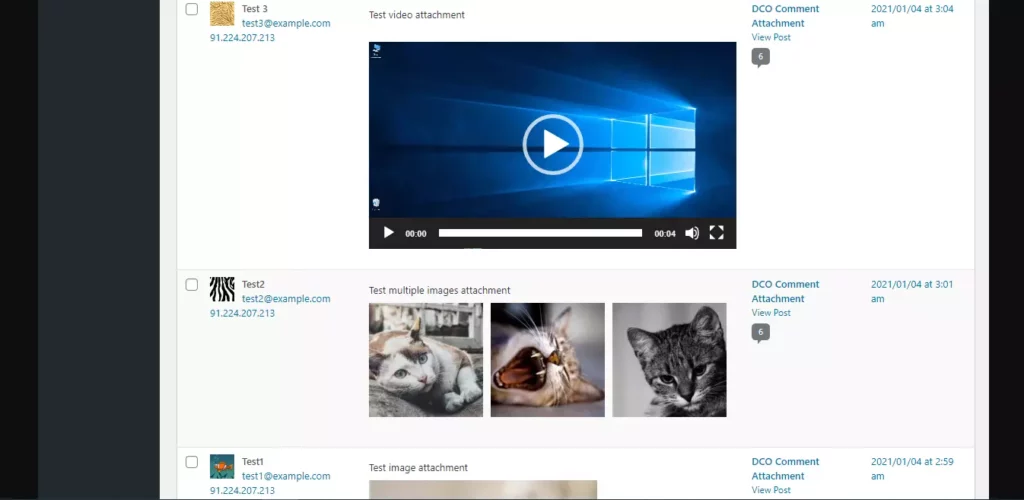Open View Post link in Test 3 row
The image size is (1024, 500).
(x=771, y=37)
